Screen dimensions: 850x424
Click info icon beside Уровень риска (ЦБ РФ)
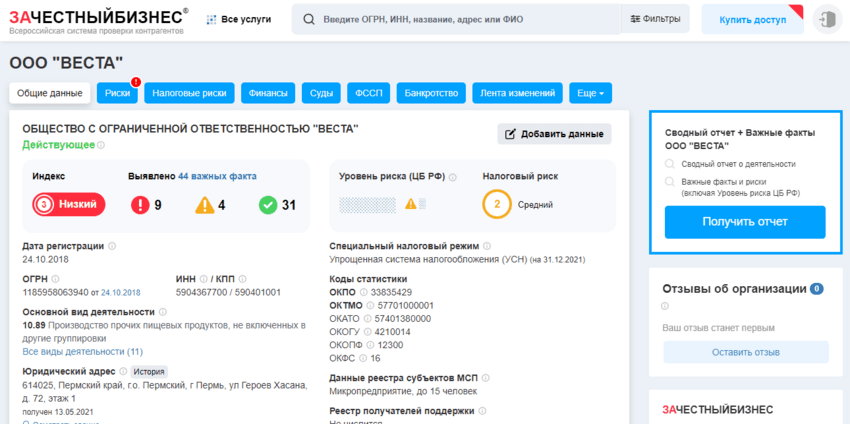(453, 177)
